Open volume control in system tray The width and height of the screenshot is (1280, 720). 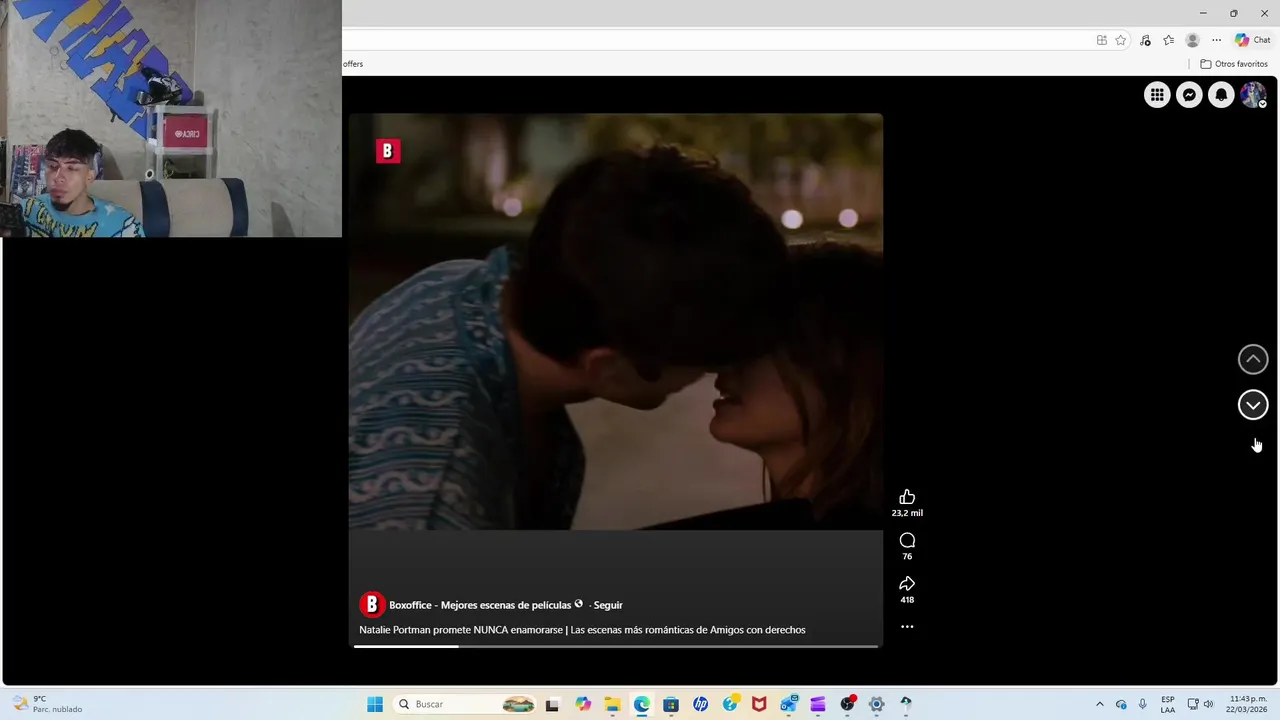tap(1209, 704)
